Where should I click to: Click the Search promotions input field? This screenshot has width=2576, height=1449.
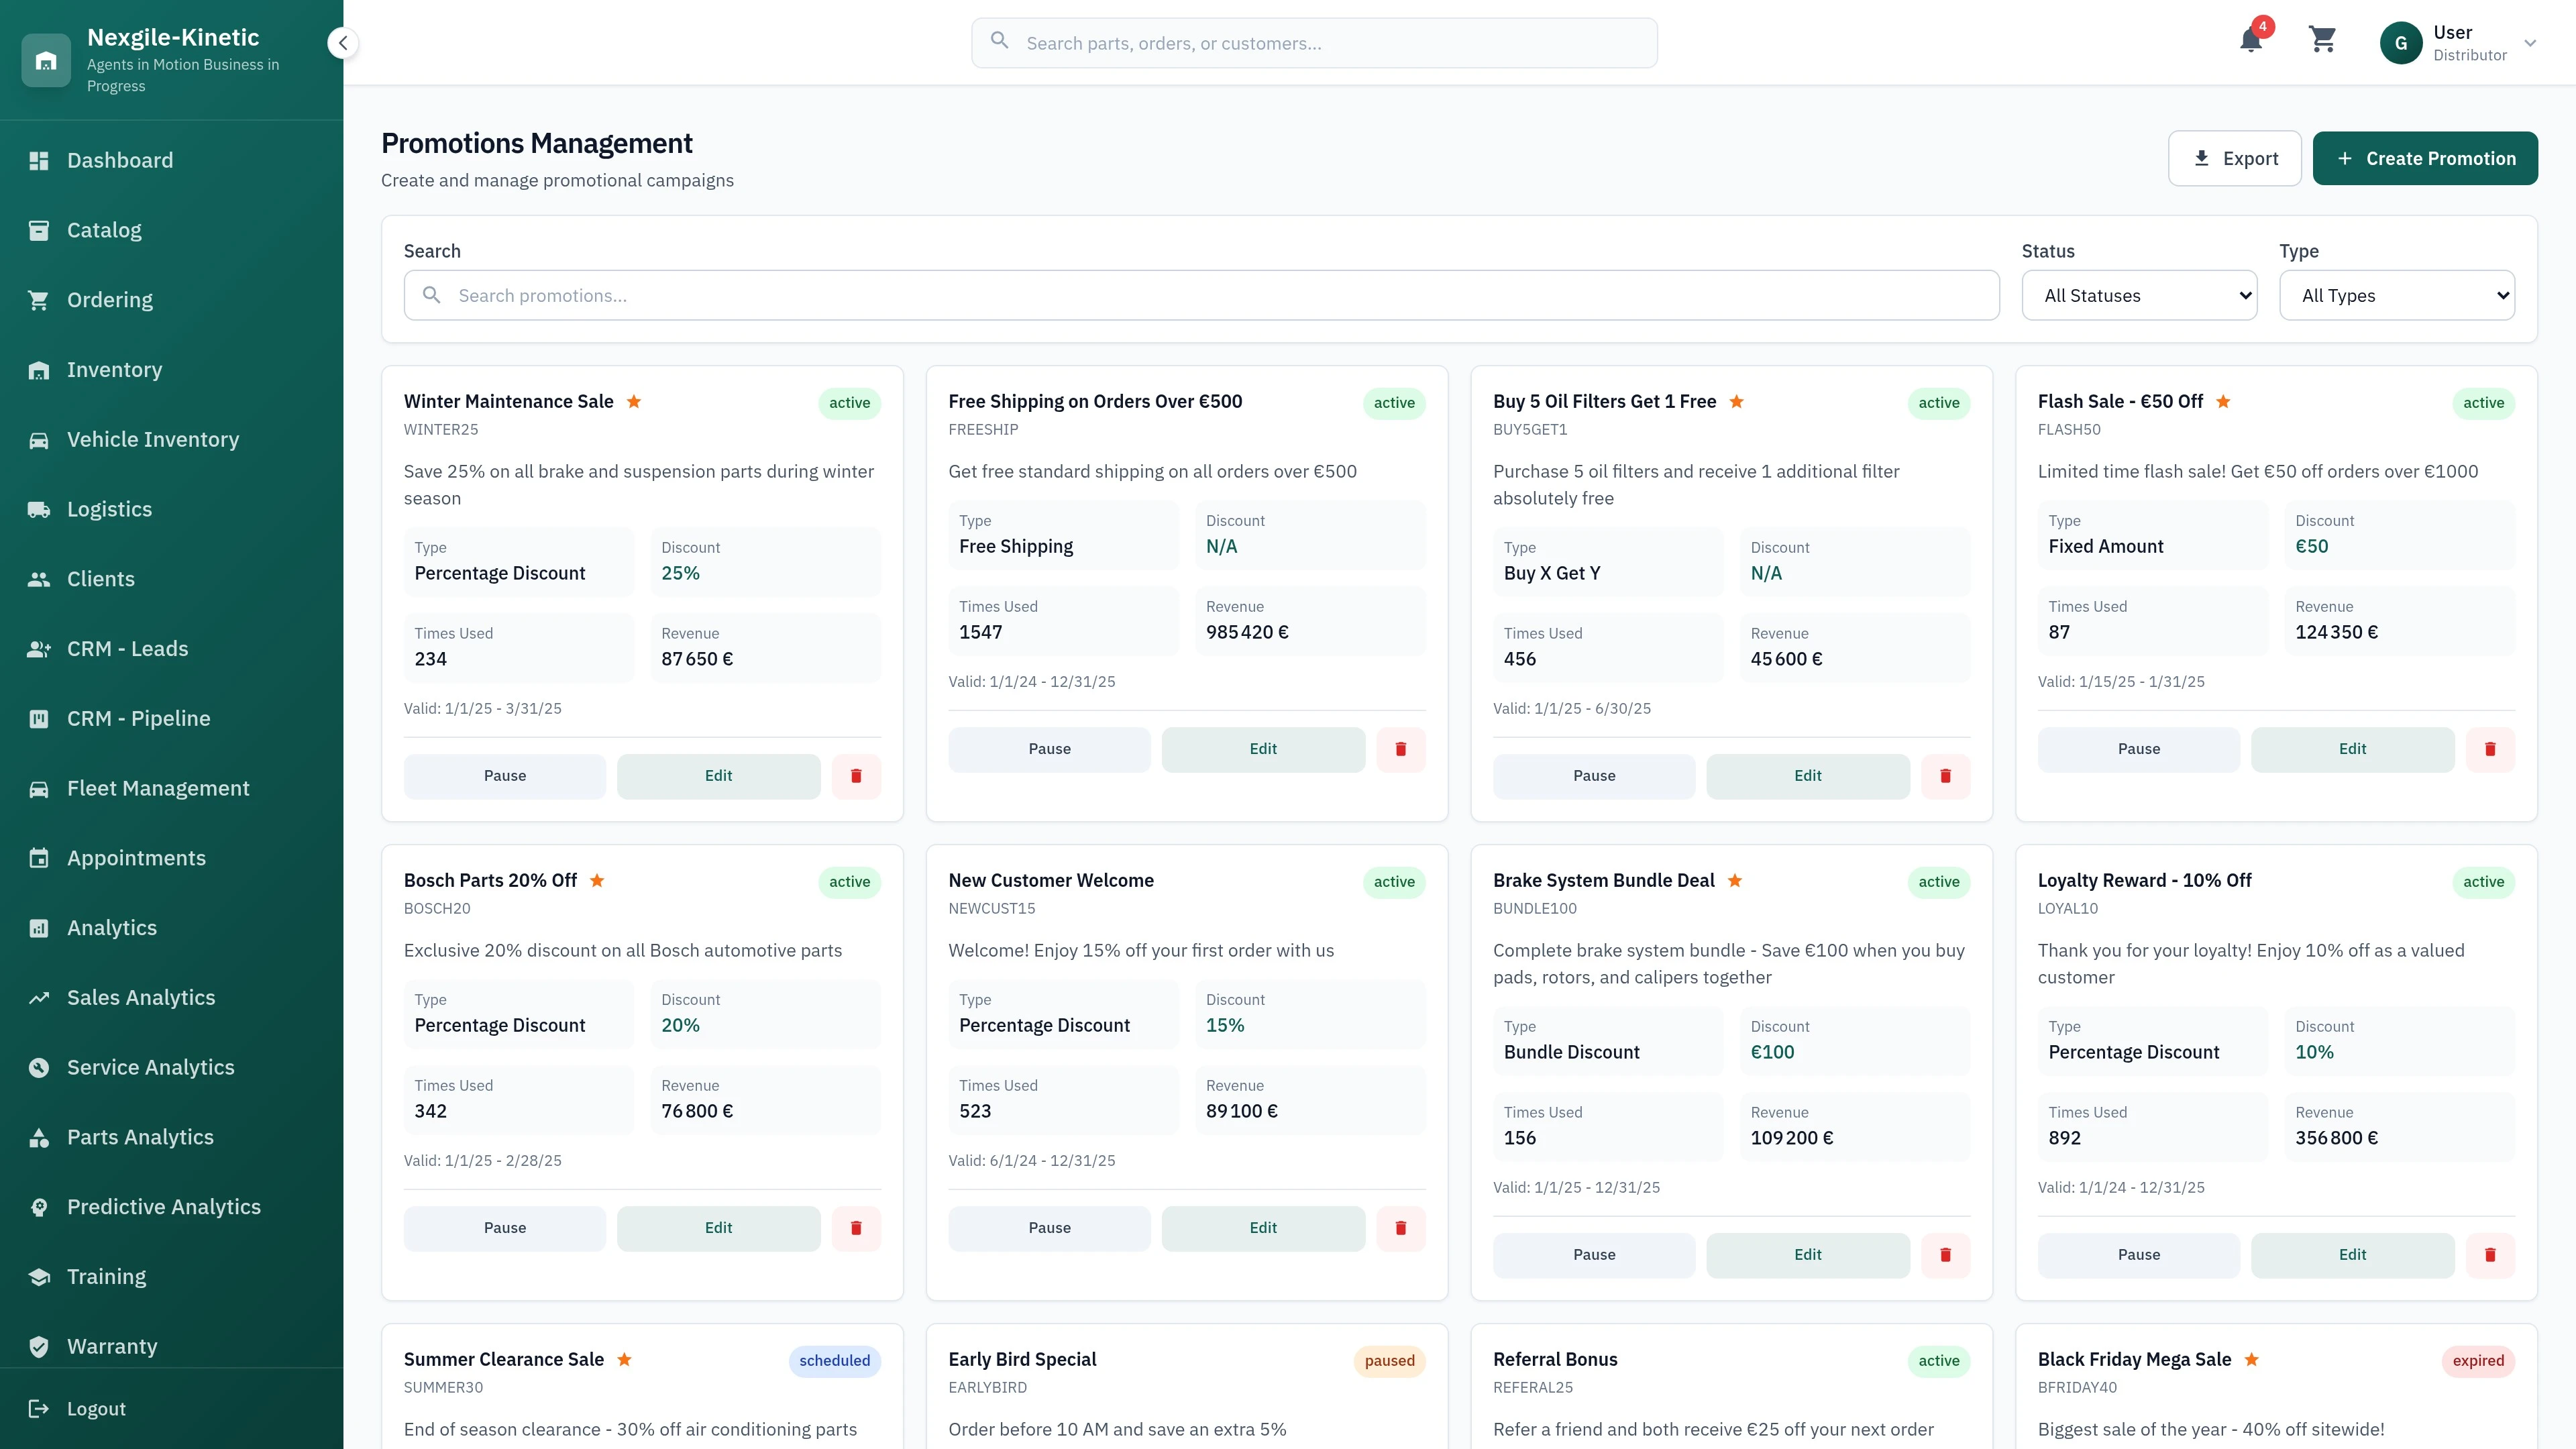coord(1200,296)
